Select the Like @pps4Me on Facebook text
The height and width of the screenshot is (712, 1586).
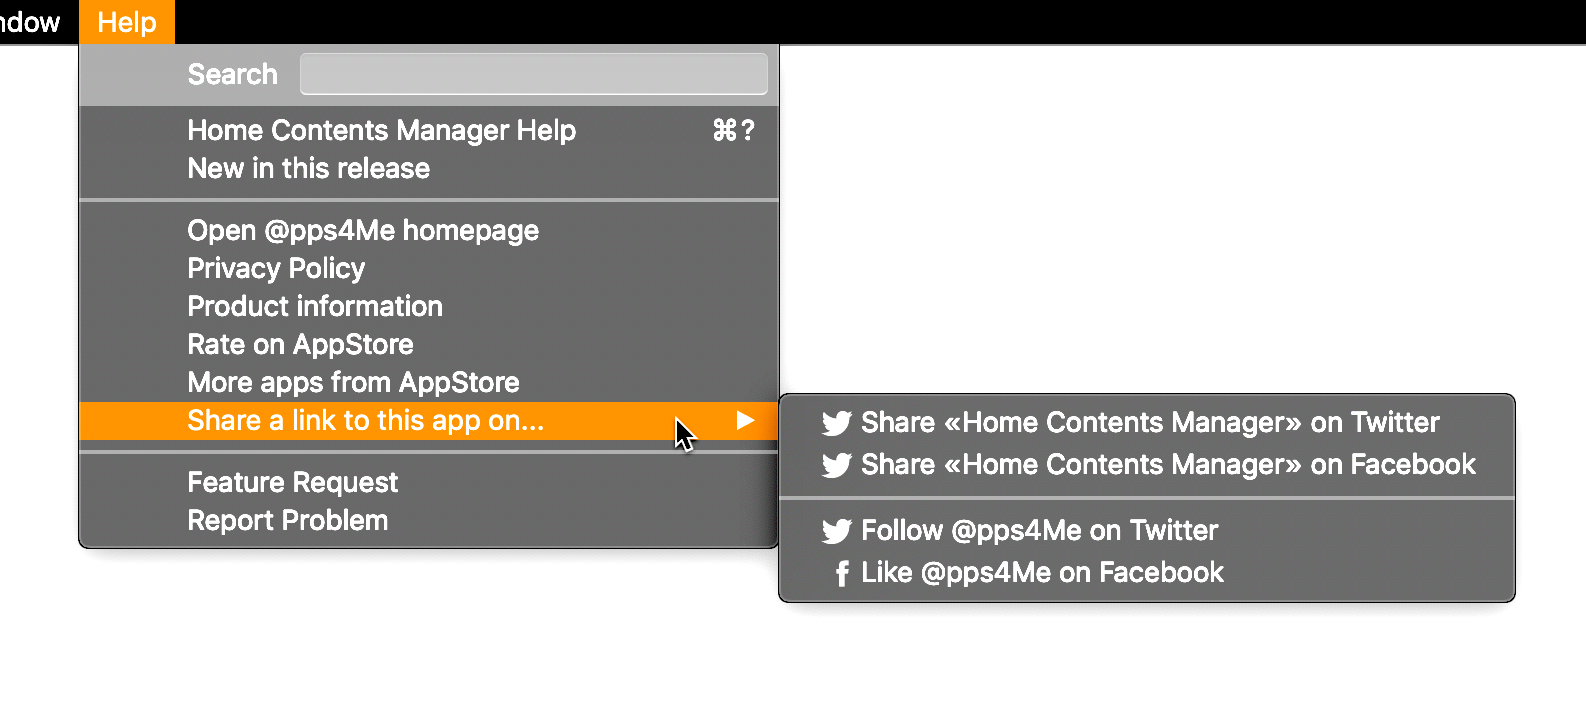click(1042, 573)
